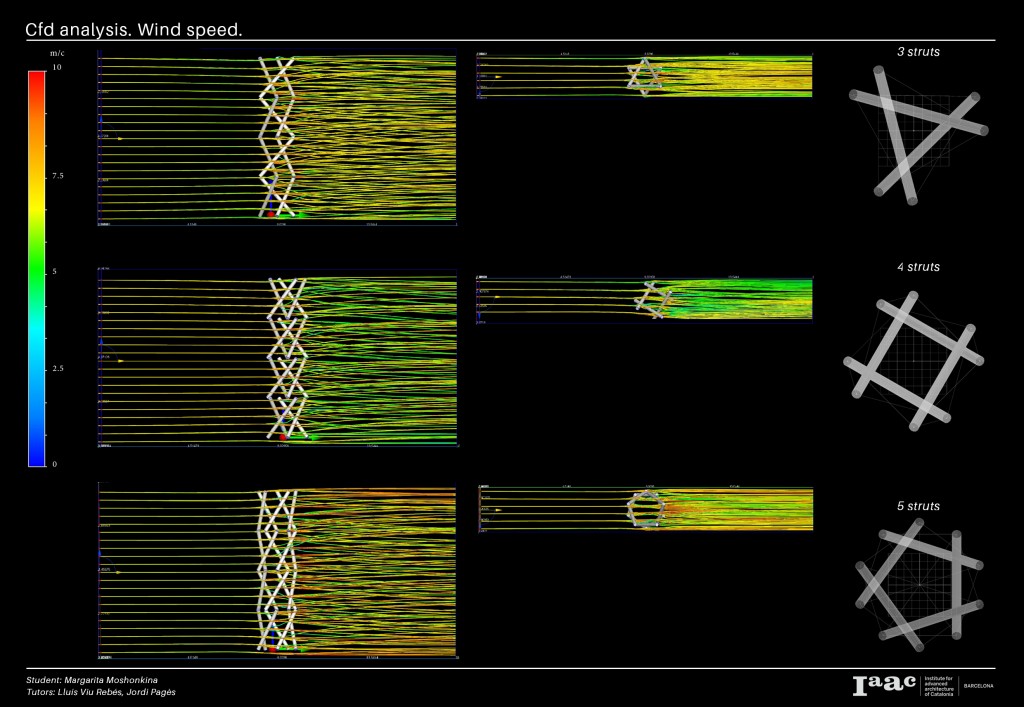Click the lattice tower in the top-left simulation
This screenshot has height=707, width=1024.
click(277, 137)
